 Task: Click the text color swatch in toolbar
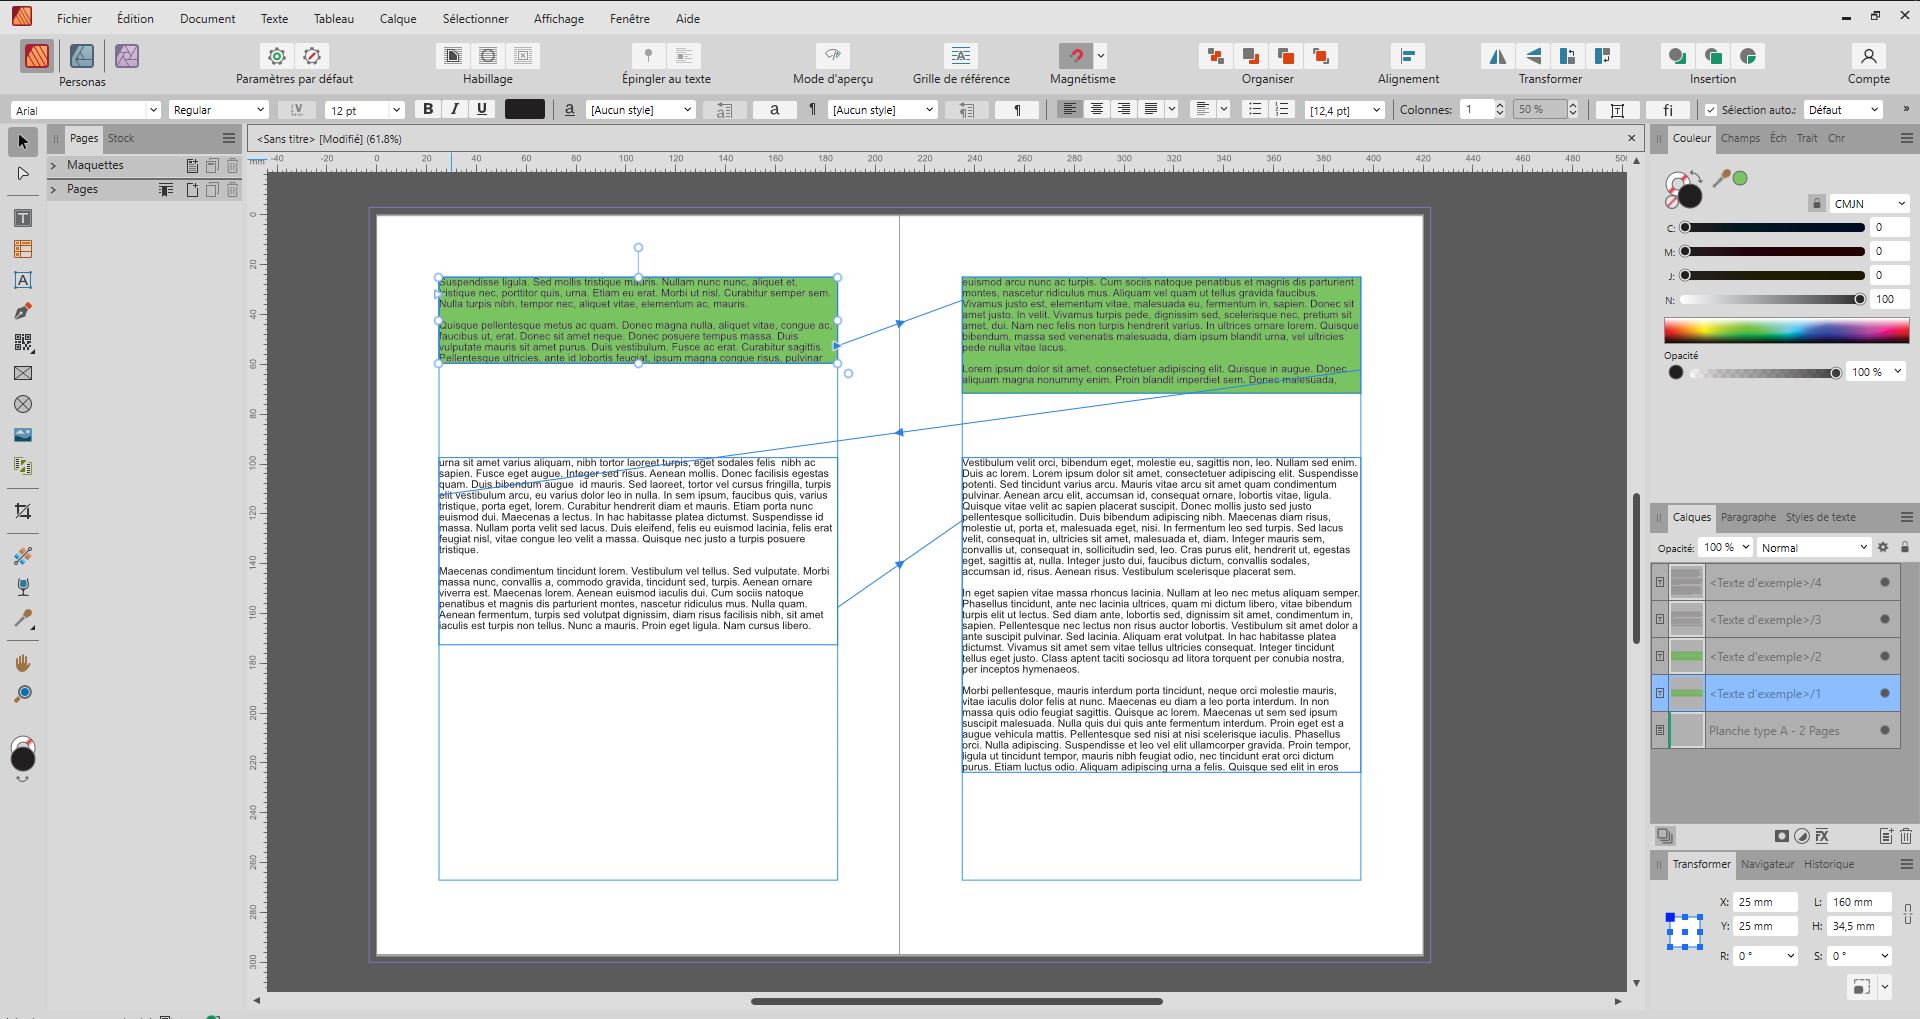pos(525,109)
